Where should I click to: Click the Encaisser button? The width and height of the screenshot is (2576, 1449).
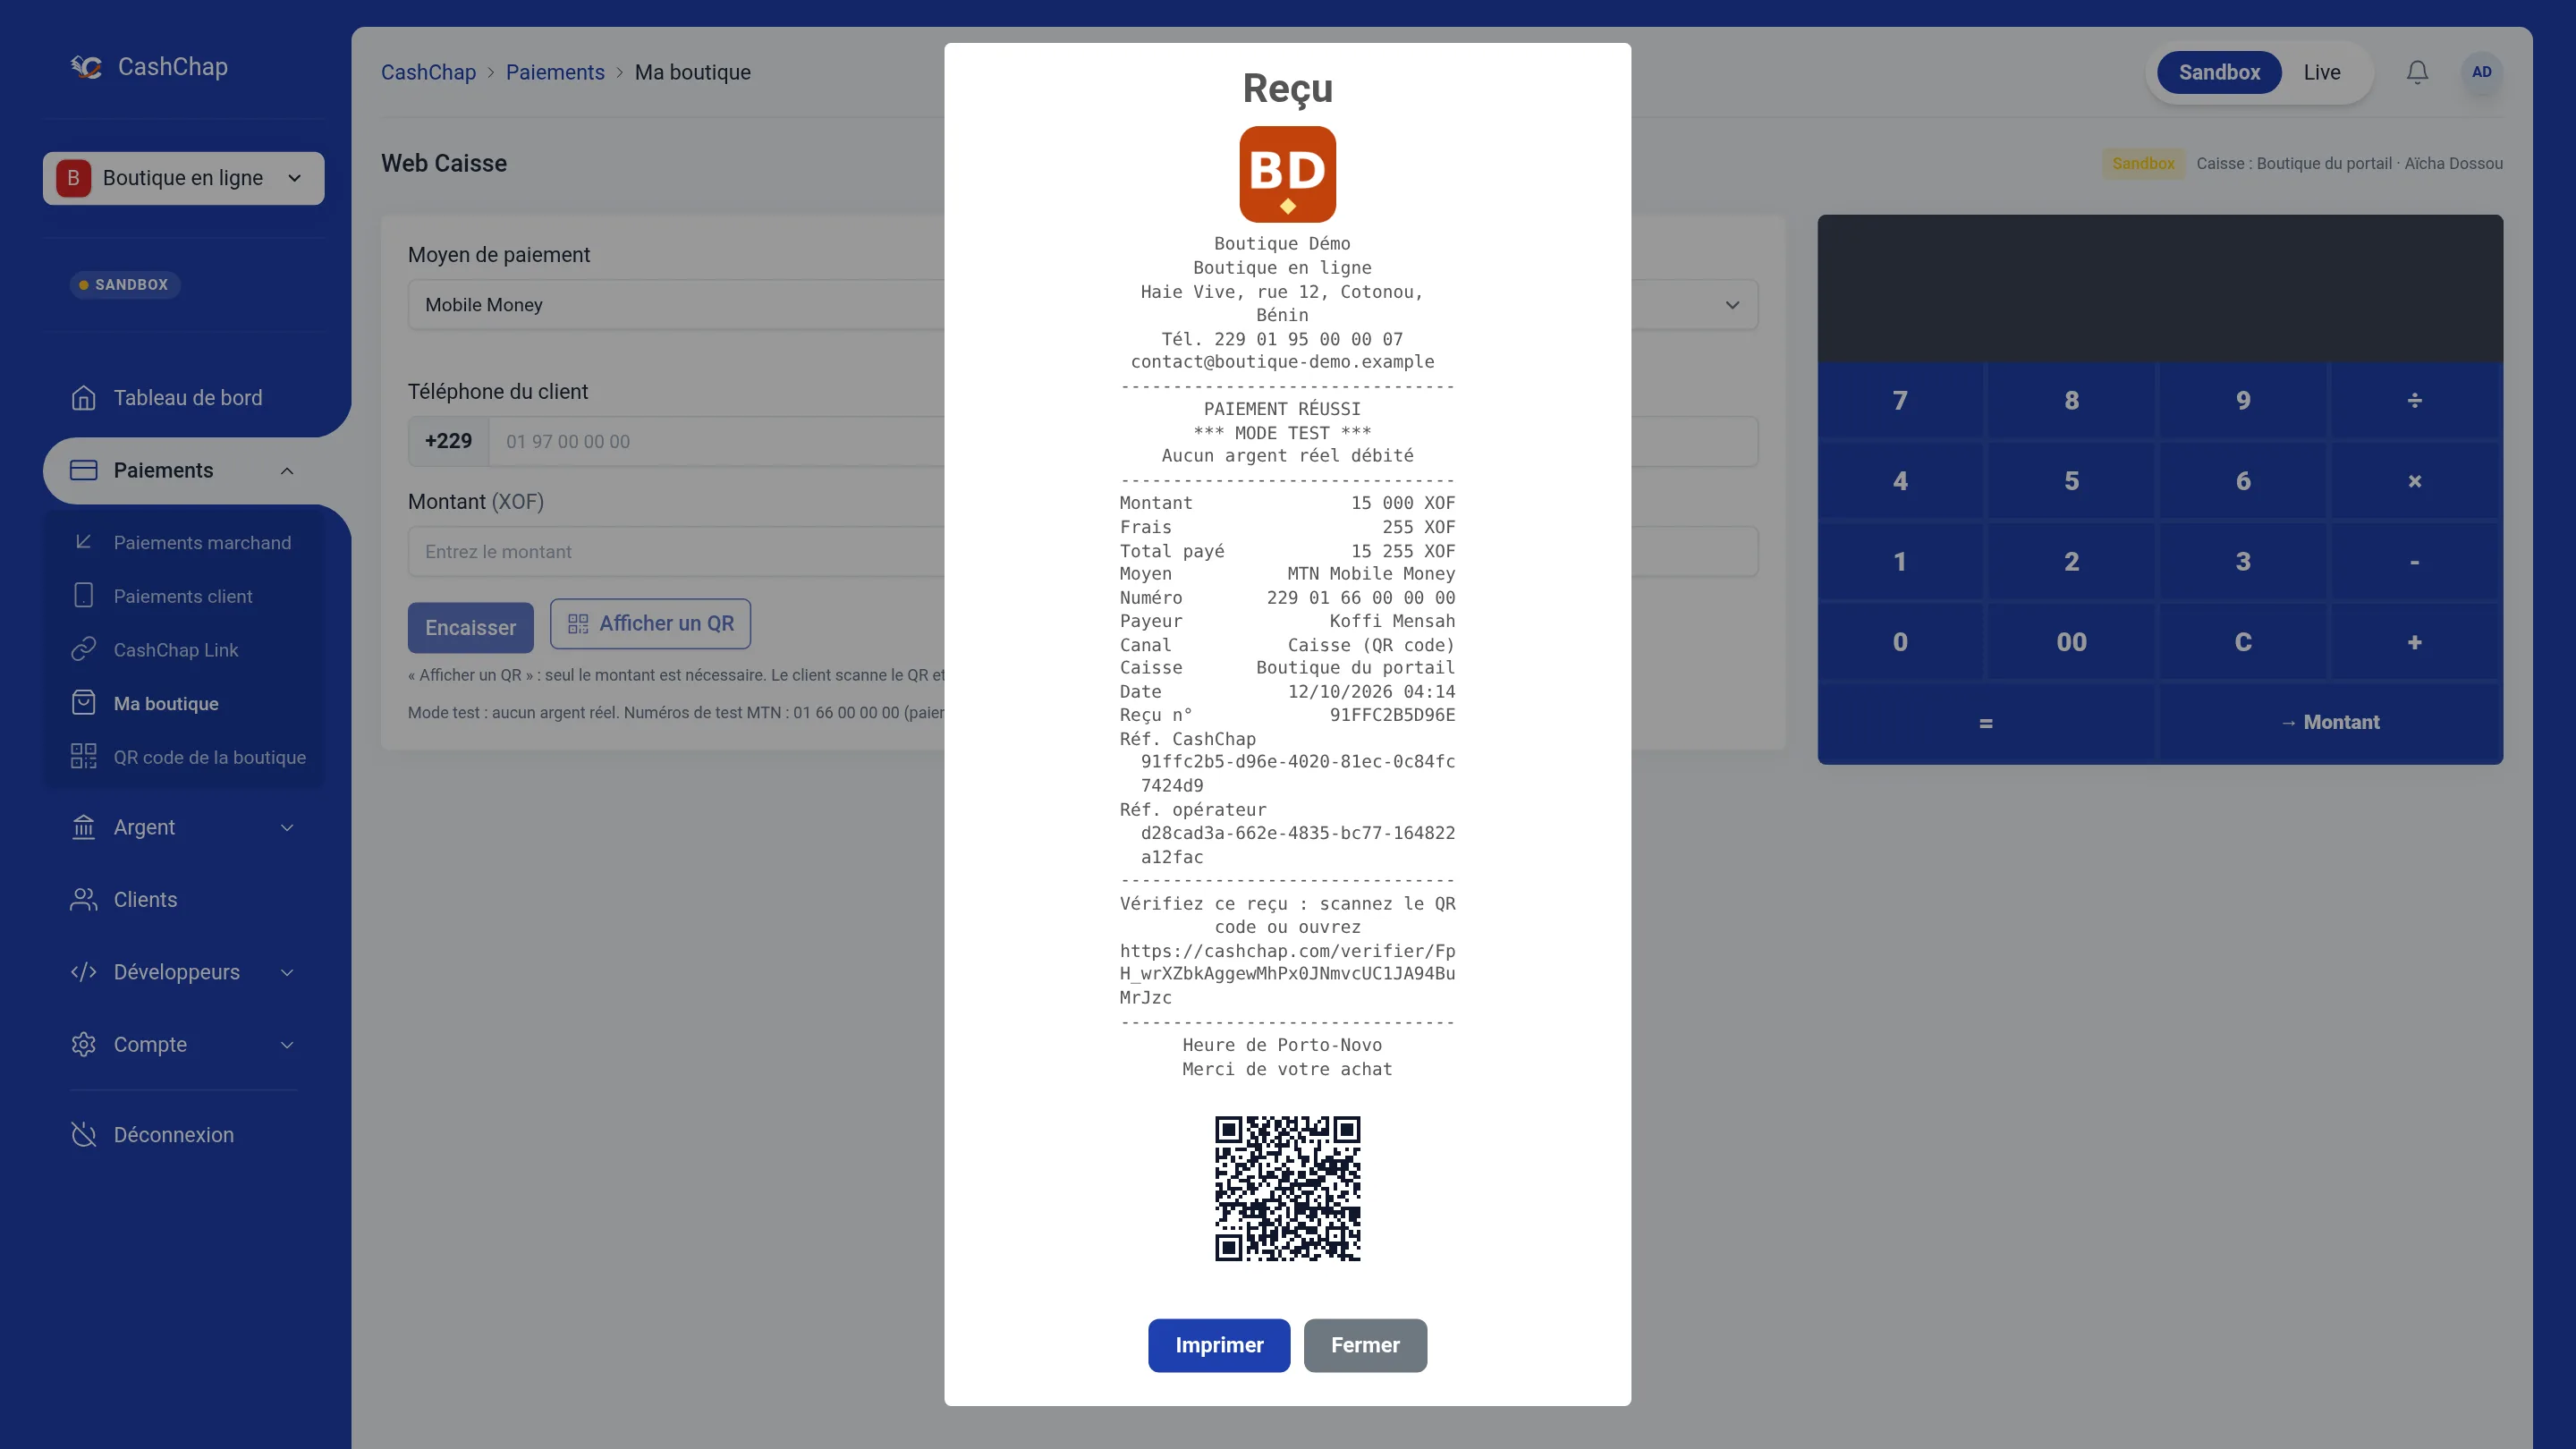[470, 627]
